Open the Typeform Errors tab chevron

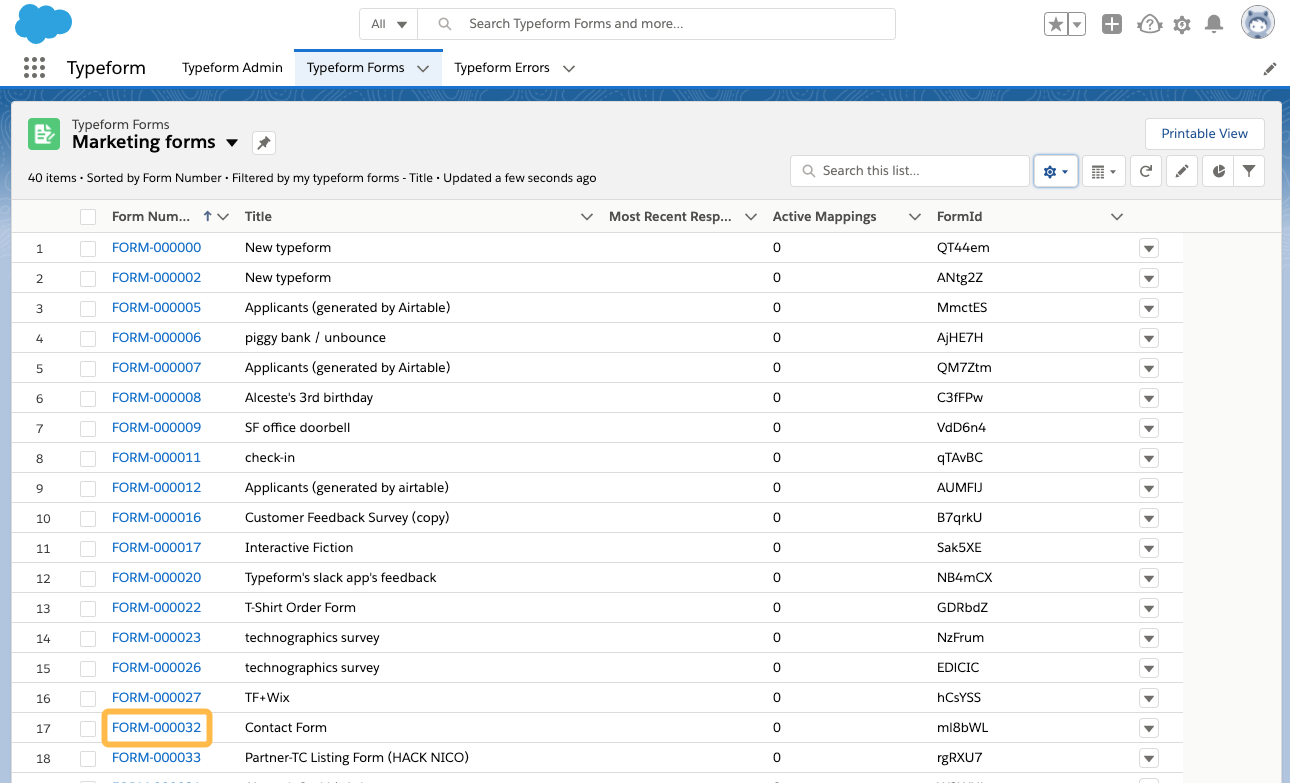pos(569,69)
